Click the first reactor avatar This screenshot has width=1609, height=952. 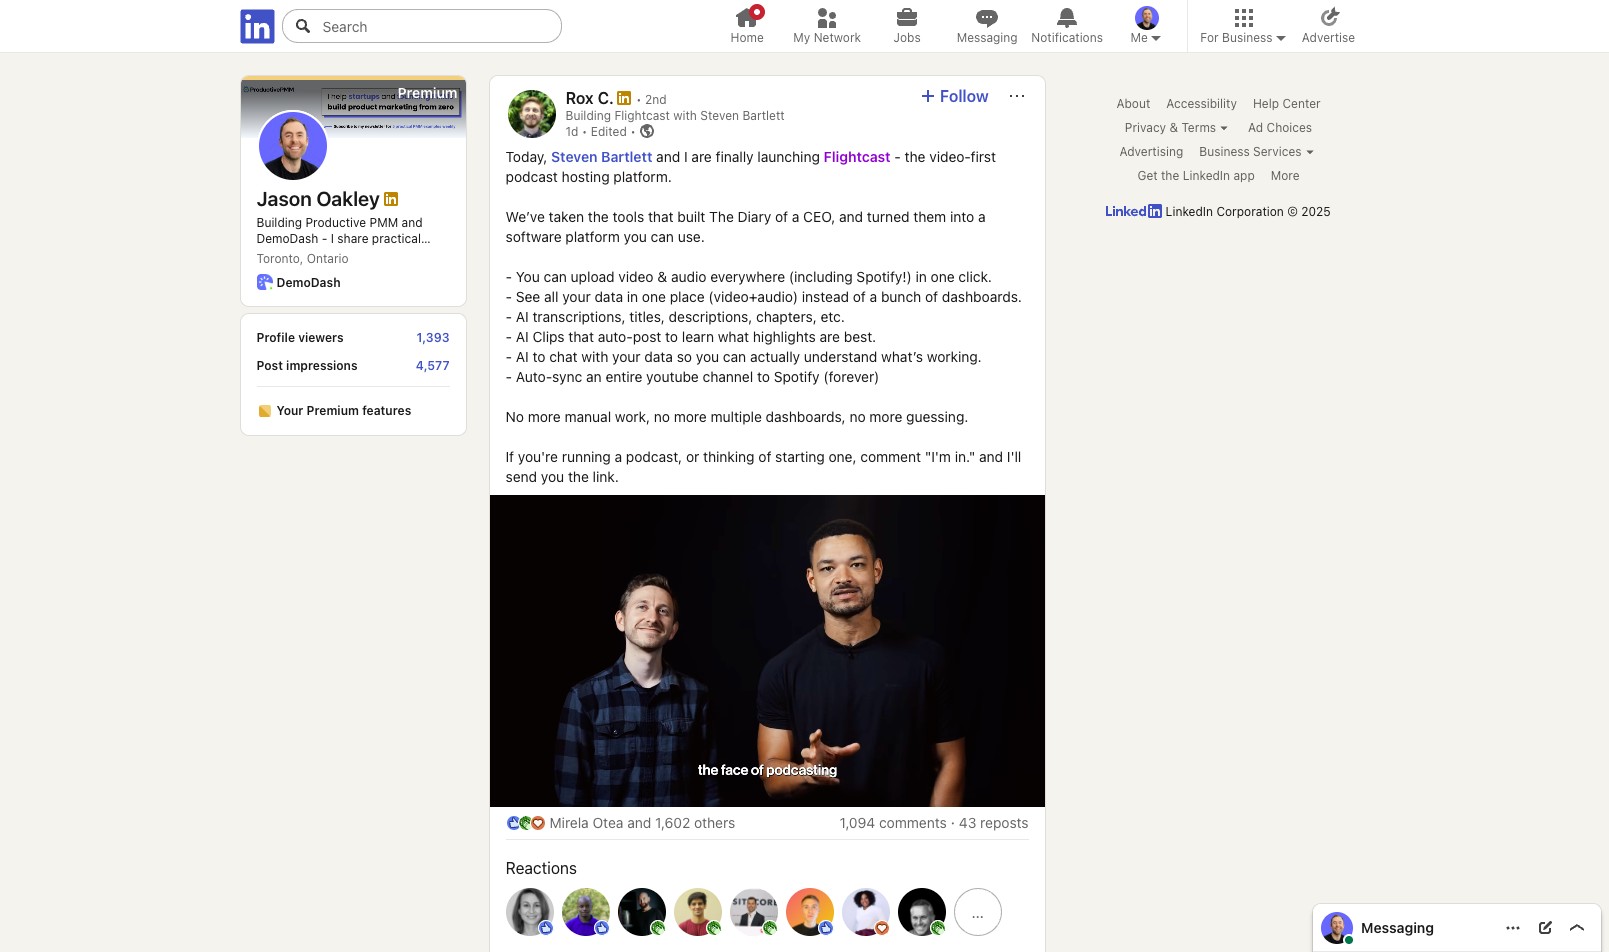click(x=530, y=912)
